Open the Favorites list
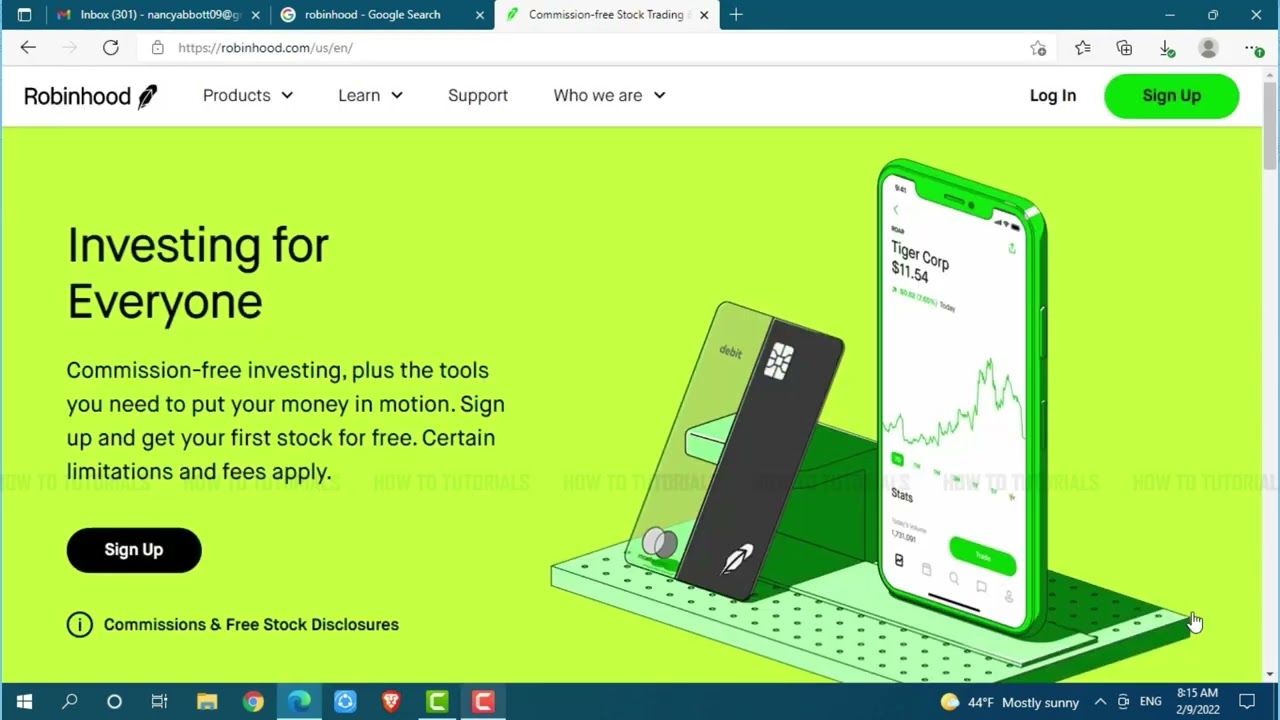Screen dimensions: 1280x720 (1082, 47)
